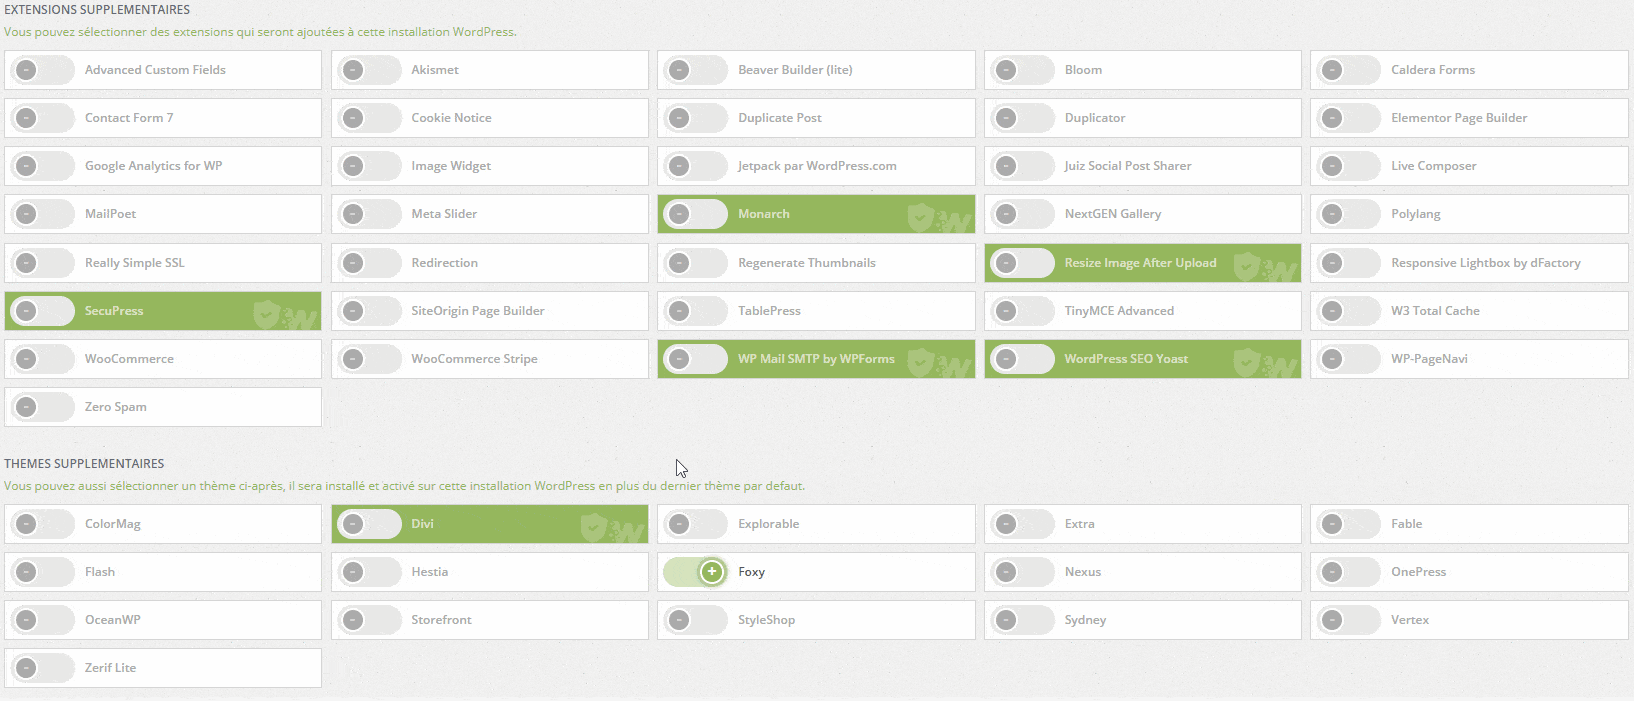The image size is (1634, 701).
Task: Toggle the highlighted Divi theme switch
Action: coord(369,524)
